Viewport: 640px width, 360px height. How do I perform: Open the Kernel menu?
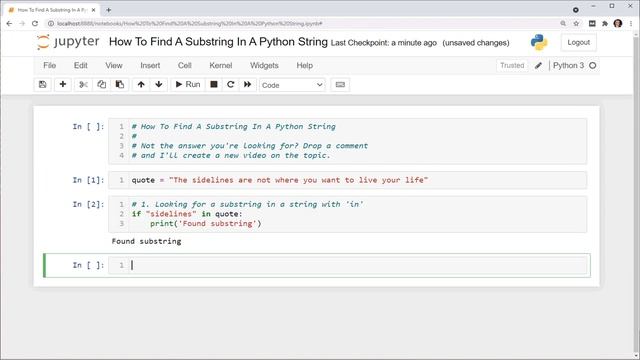pos(220,65)
